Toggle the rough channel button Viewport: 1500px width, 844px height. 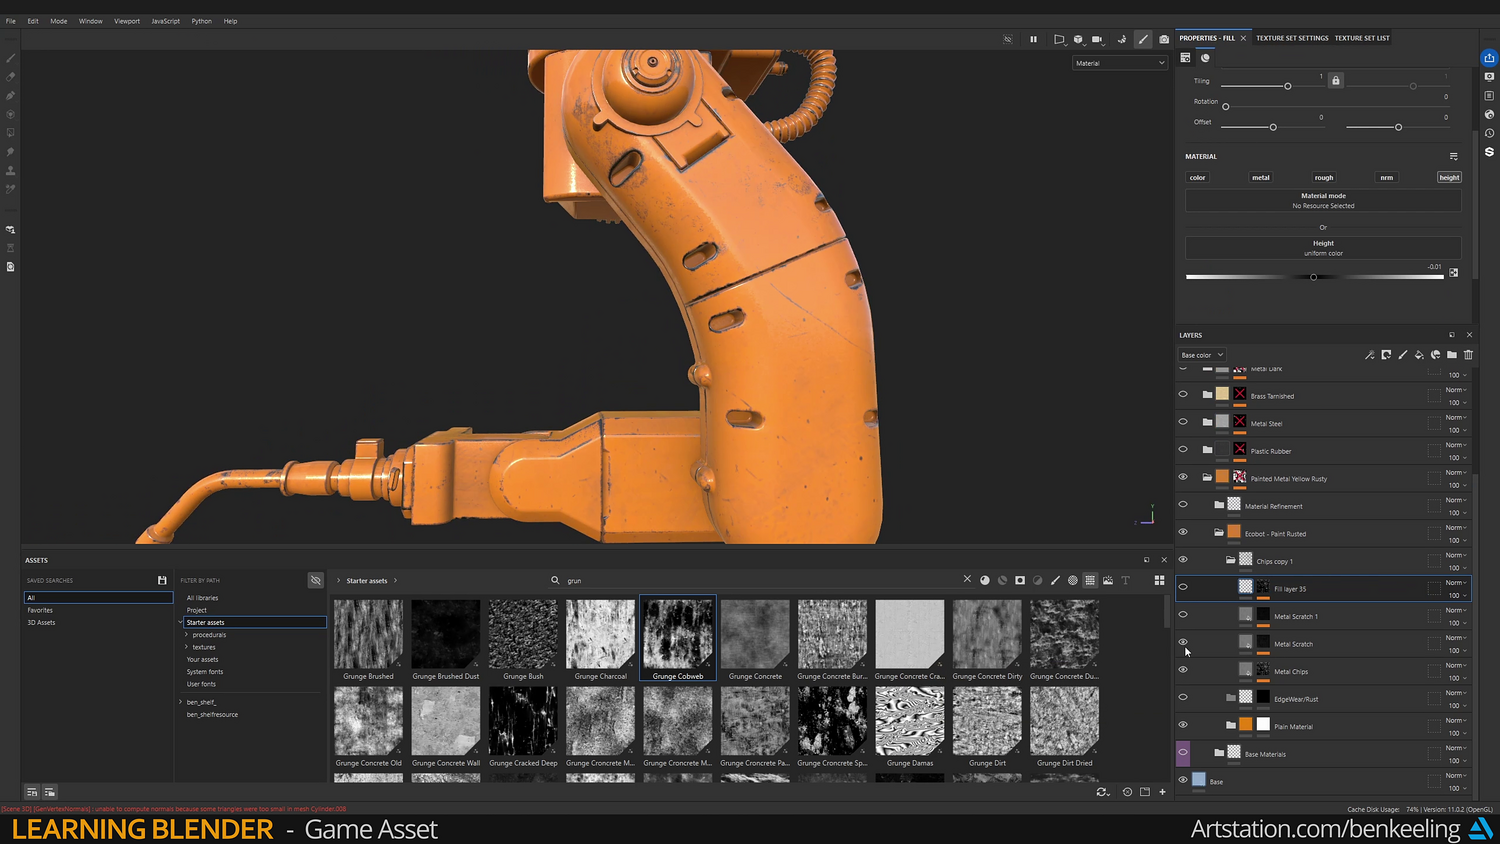coord(1324,177)
